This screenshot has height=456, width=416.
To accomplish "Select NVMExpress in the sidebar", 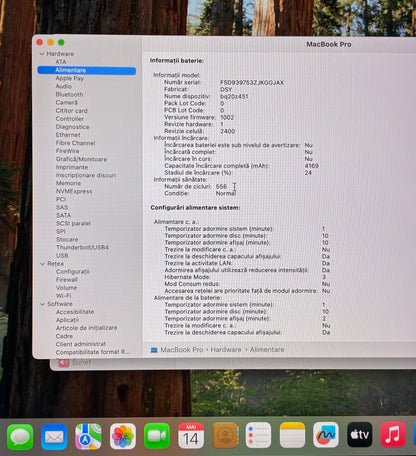I will tap(74, 191).
